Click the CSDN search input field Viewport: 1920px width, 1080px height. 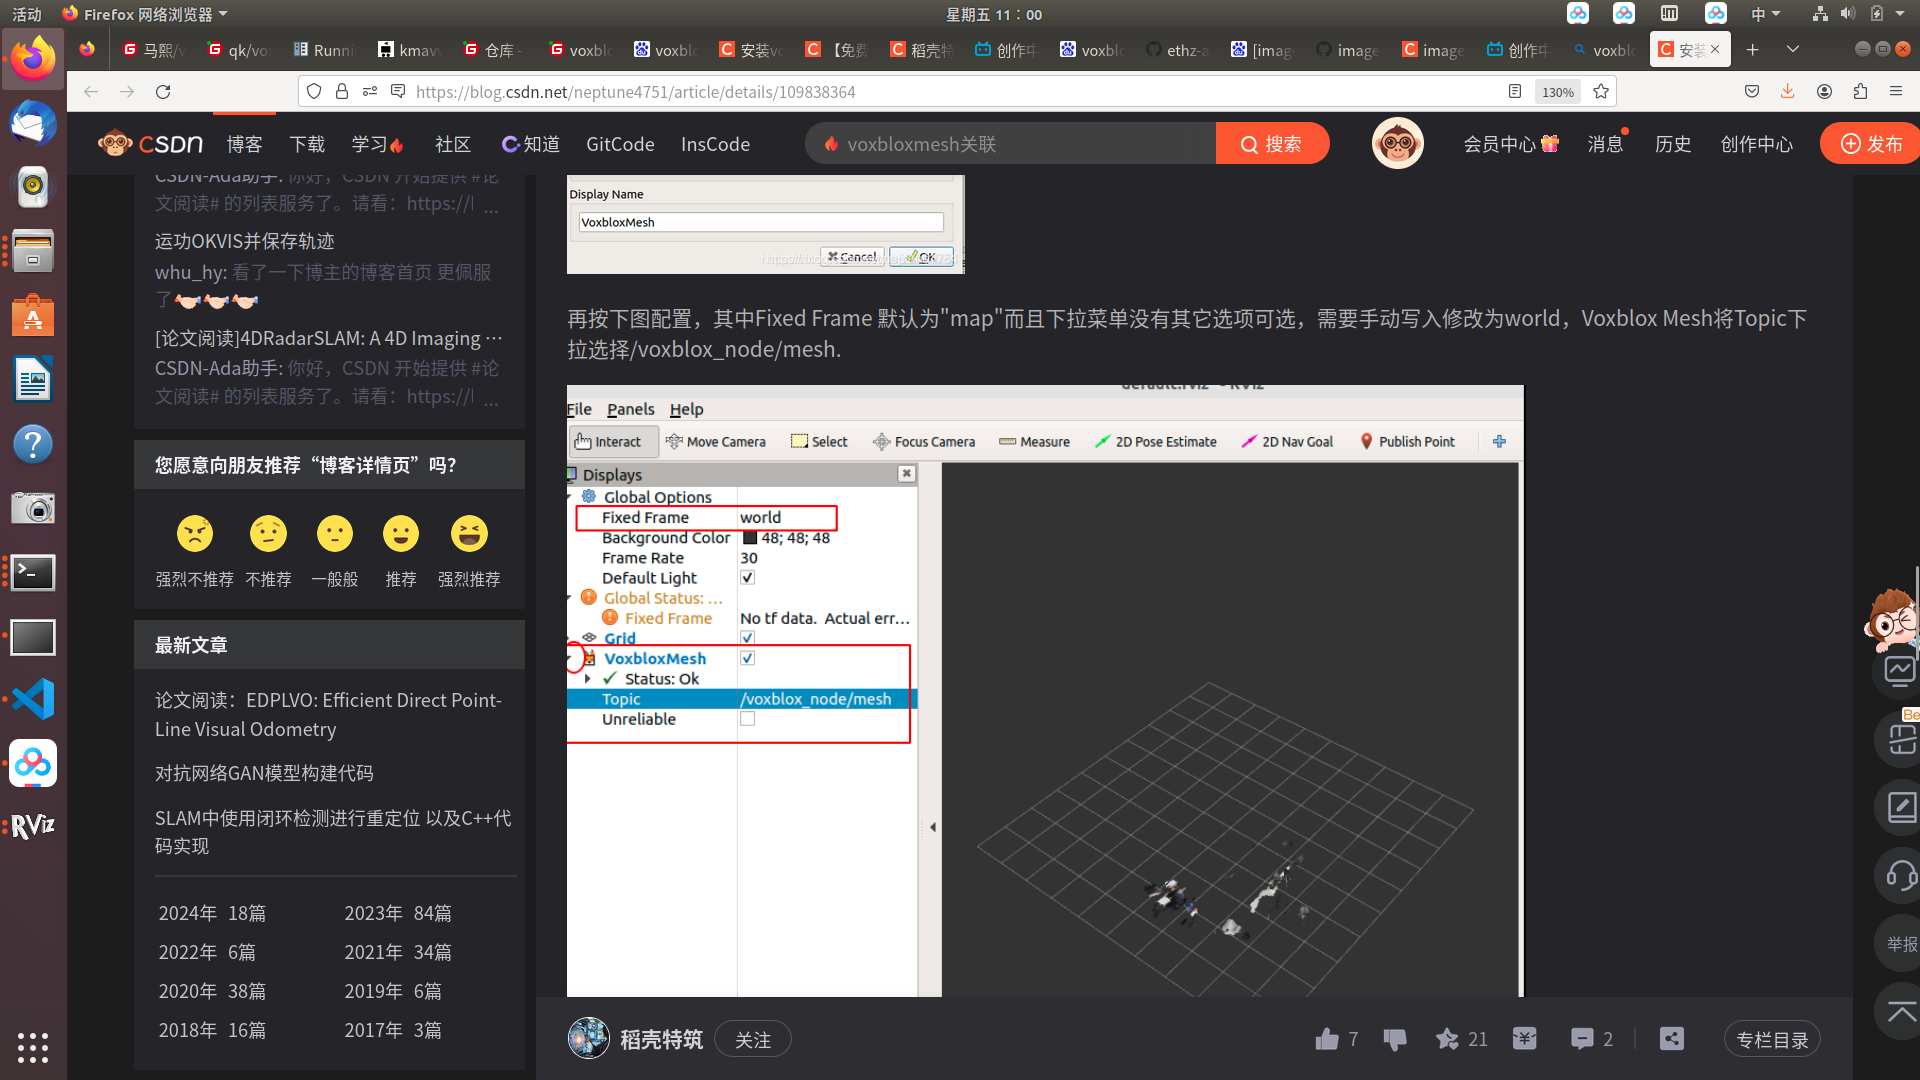(x=1010, y=144)
